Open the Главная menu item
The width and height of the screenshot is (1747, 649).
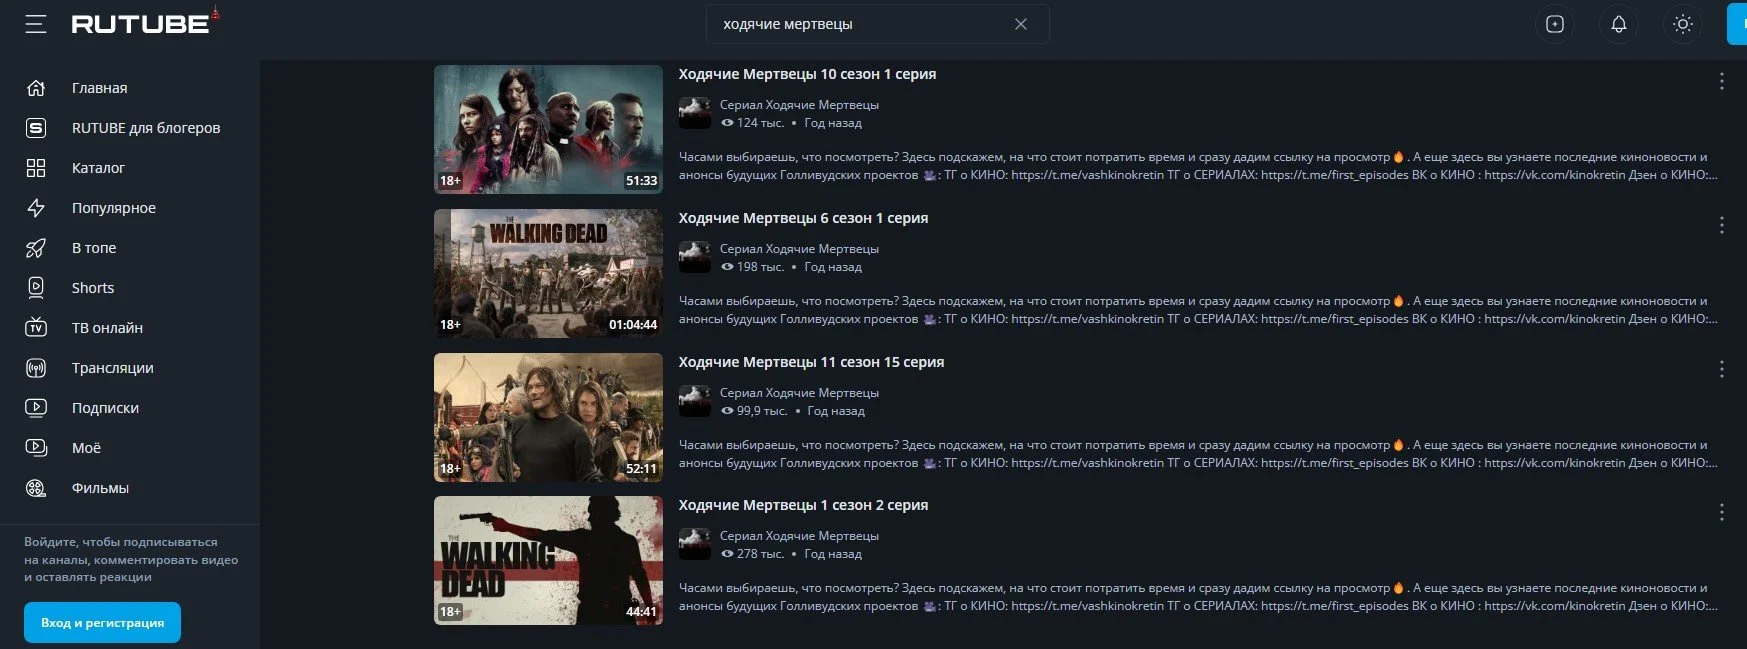tap(99, 88)
